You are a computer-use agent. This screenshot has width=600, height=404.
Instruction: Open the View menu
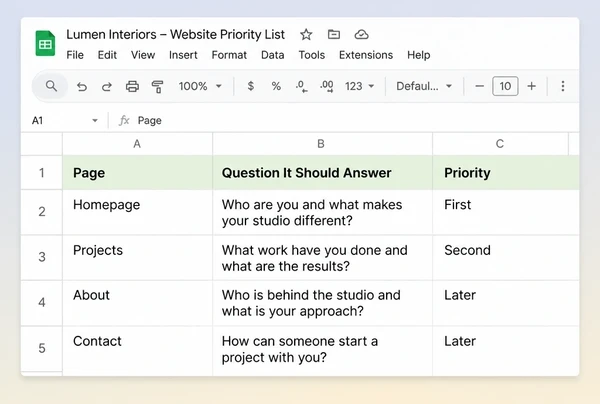143,55
